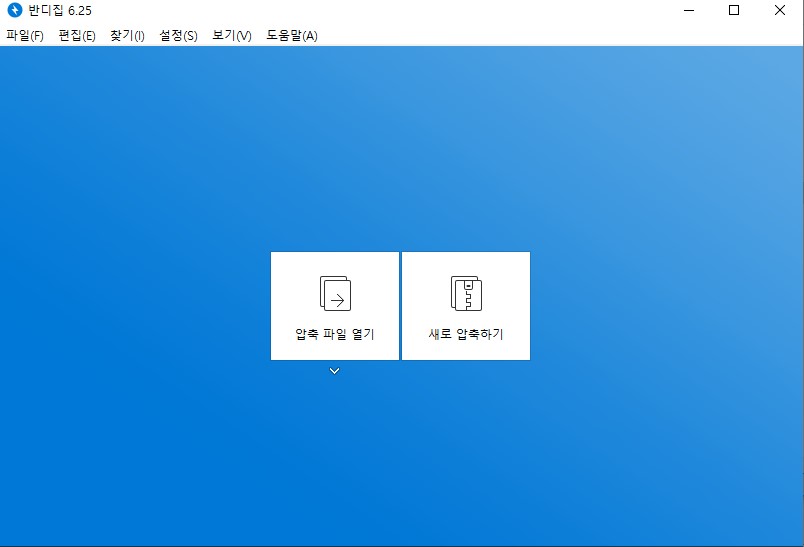Open the 파일(F) menu
Screen dimensions: 804x547
pyautogui.click(x=25, y=35)
